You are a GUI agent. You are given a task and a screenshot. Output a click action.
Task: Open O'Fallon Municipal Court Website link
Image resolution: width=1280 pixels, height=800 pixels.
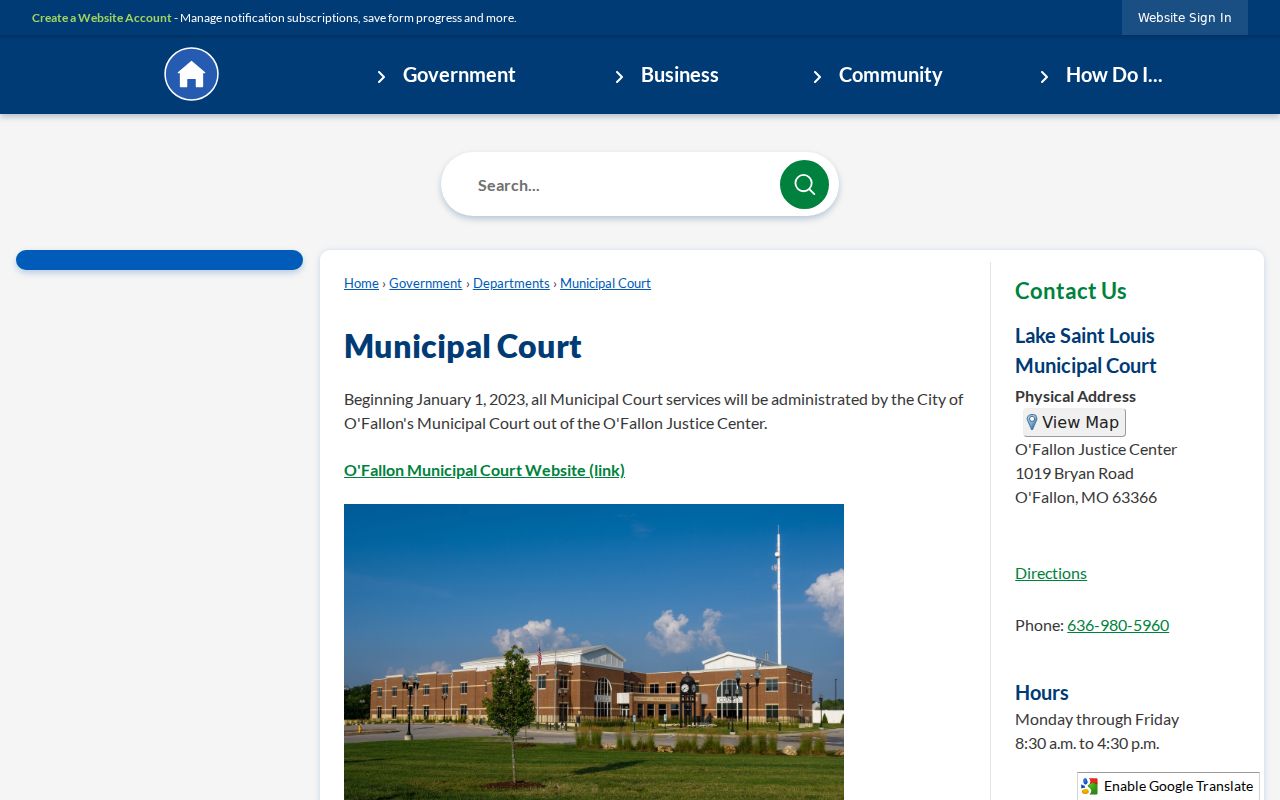[484, 470]
